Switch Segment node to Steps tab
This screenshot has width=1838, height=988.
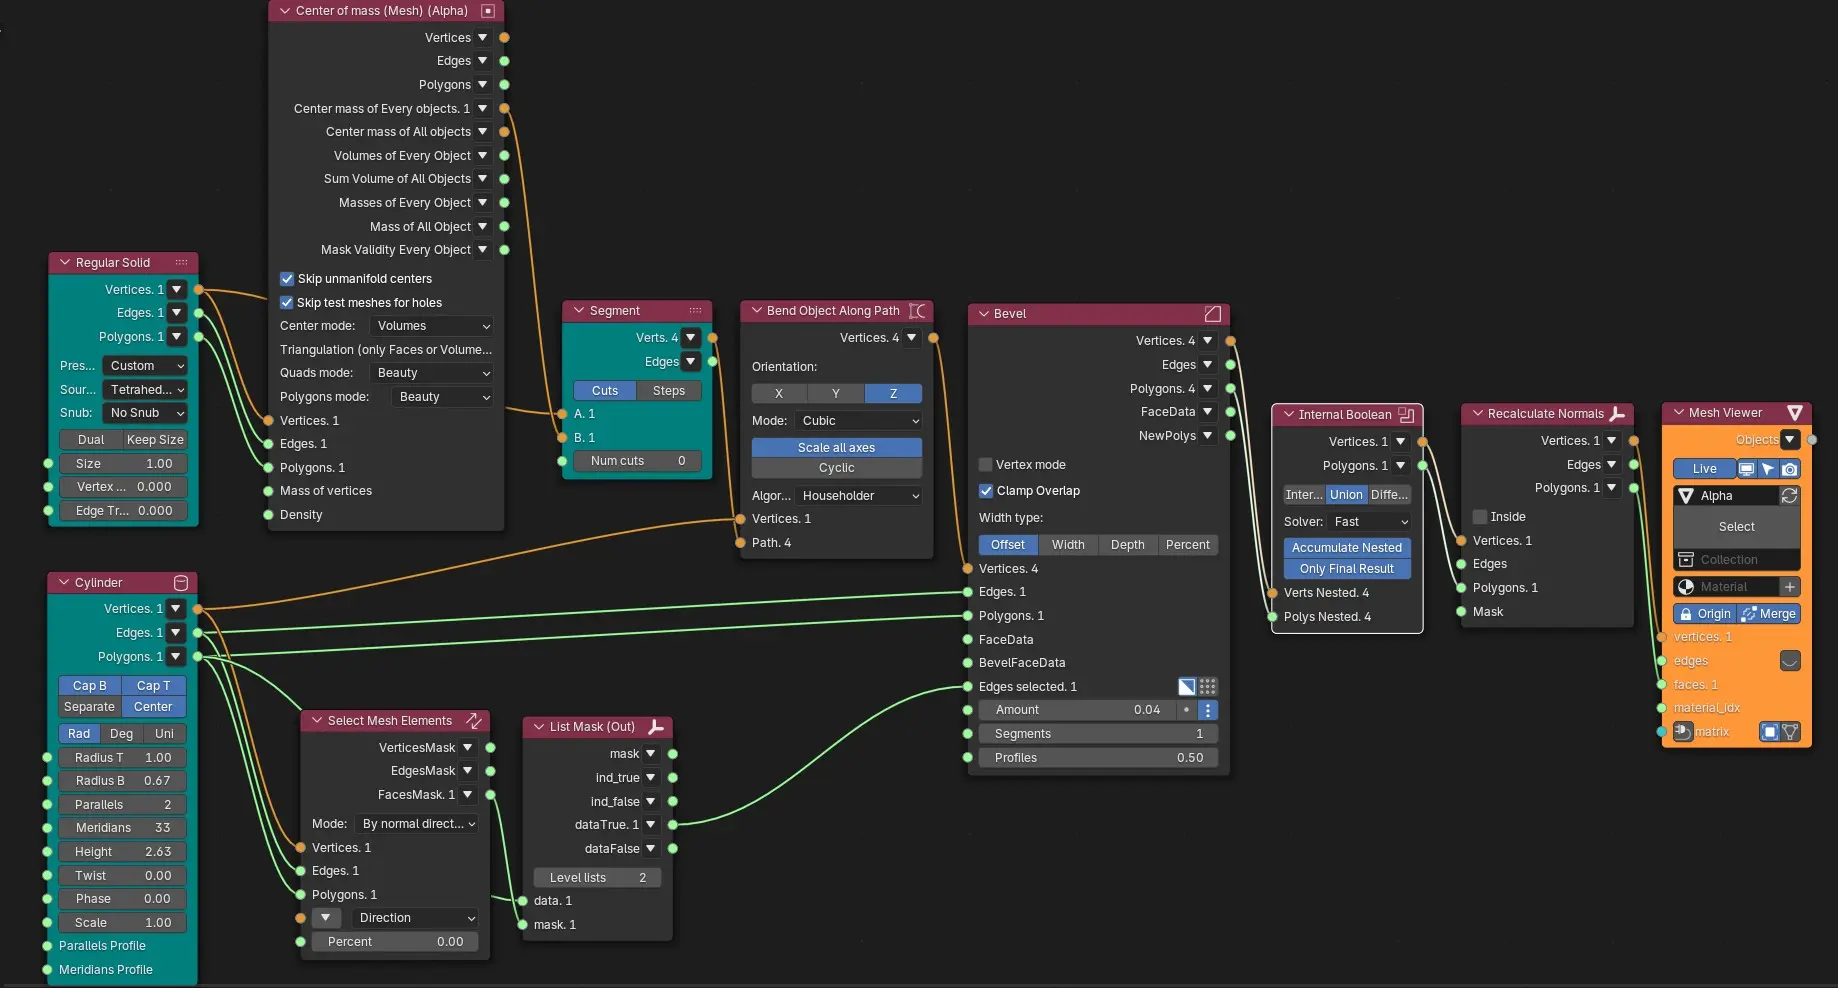pos(669,391)
